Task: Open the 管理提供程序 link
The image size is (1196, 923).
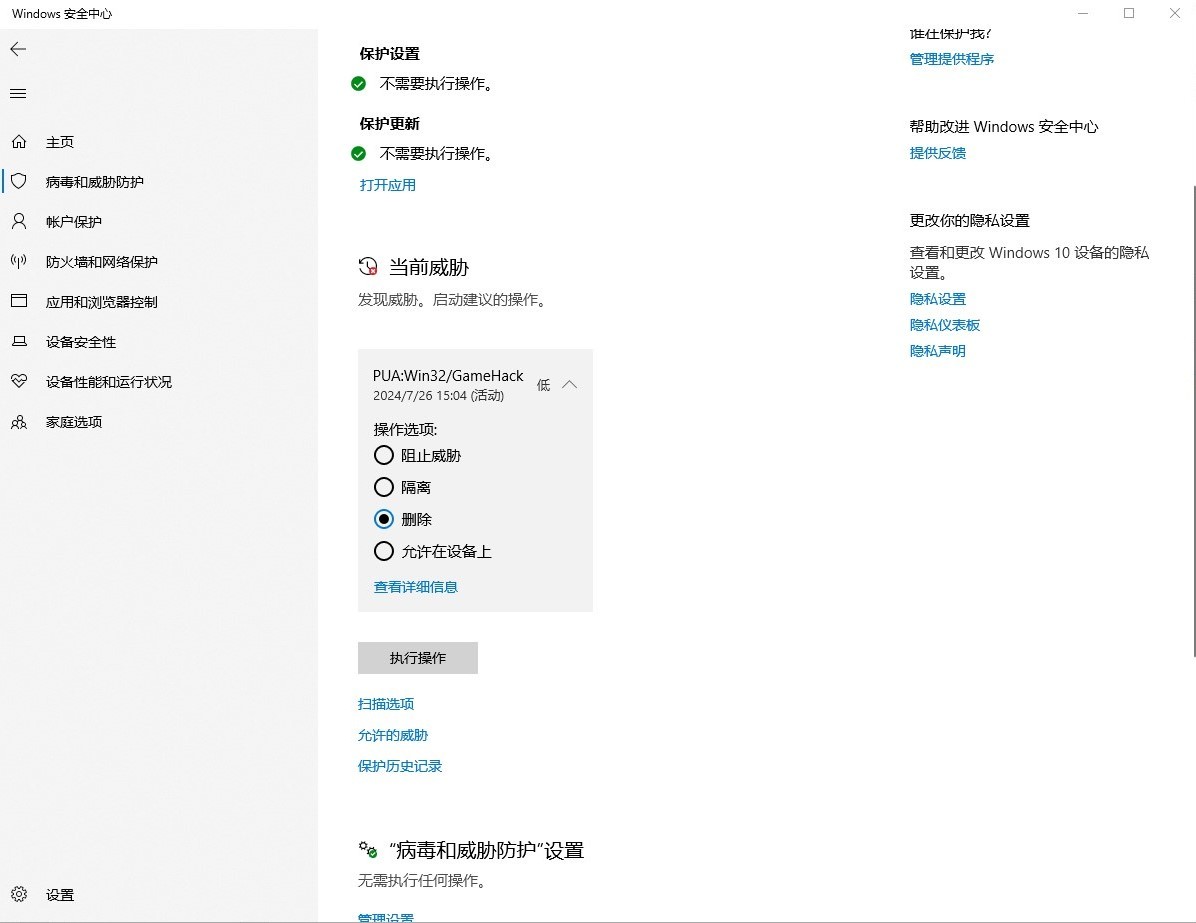Action: (x=952, y=59)
